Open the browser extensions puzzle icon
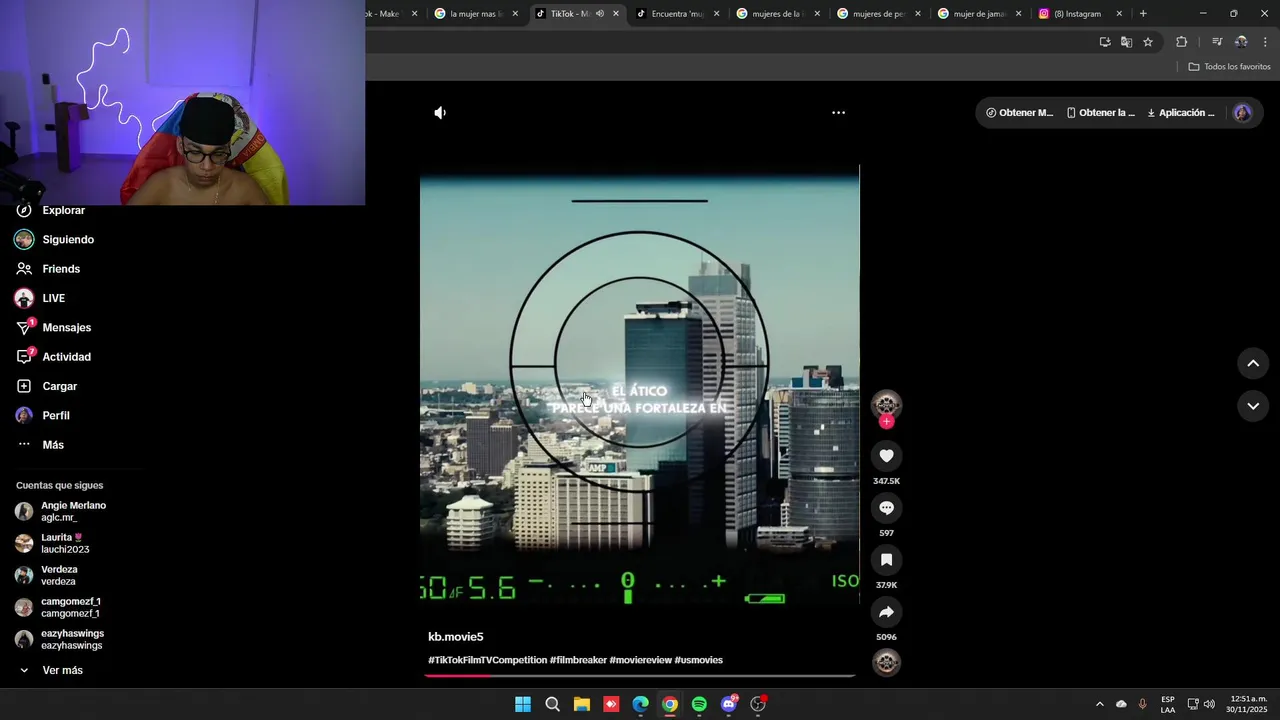Image resolution: width=1280 pixels, height=720 pixels. [1181, 42]
